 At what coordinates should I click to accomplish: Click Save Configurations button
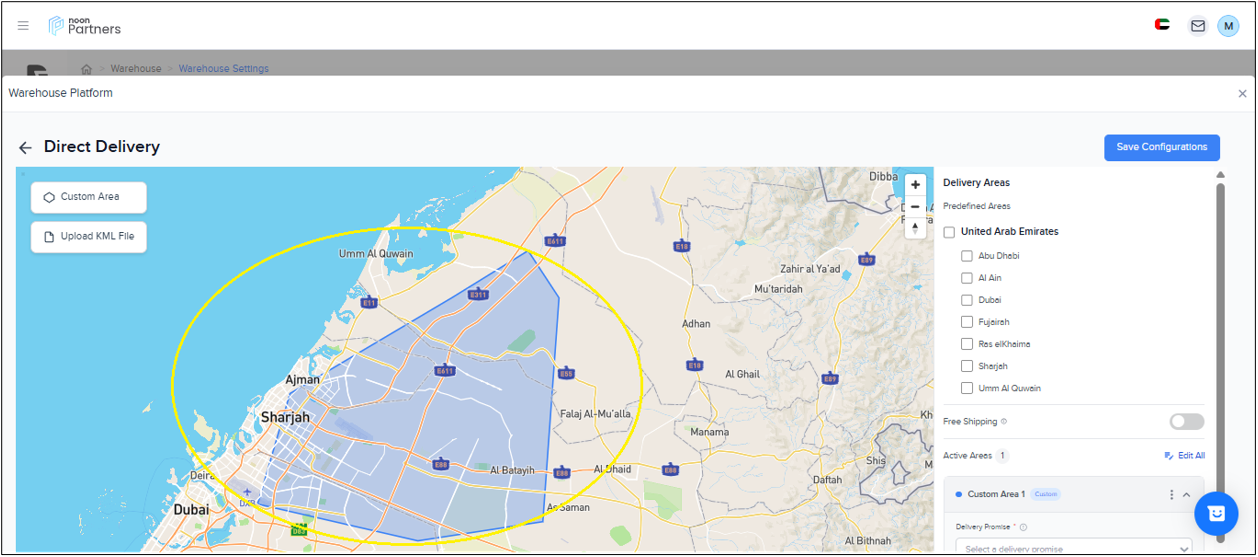(x=1161, y=147)
